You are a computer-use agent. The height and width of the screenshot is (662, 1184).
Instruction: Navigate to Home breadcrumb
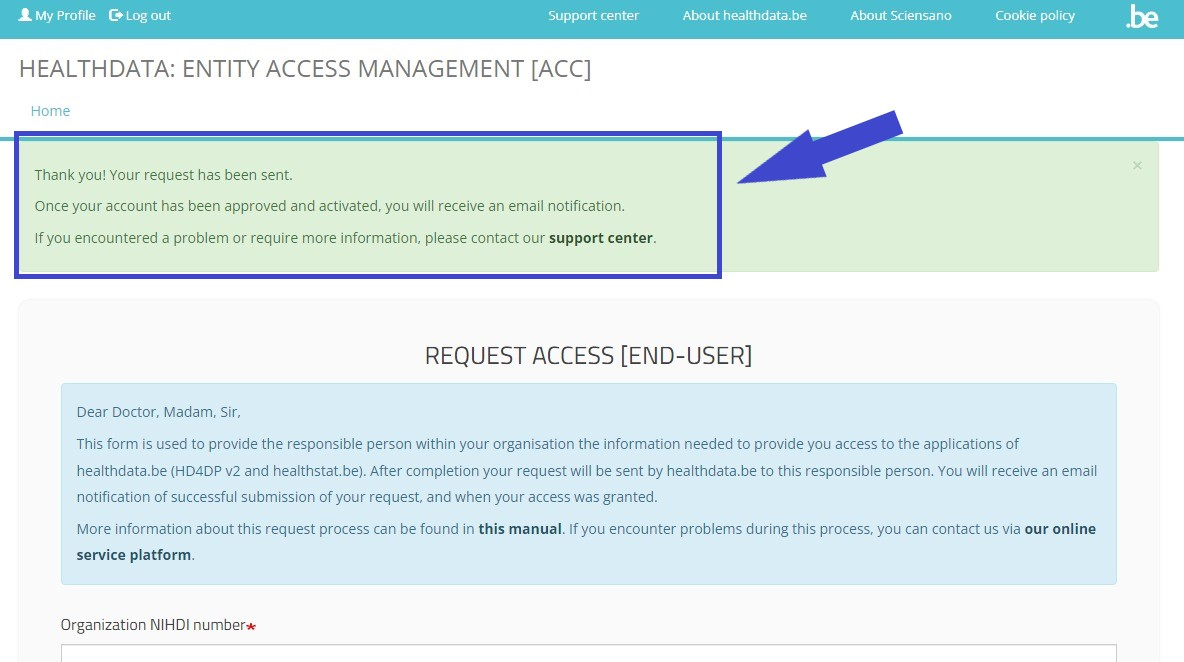coord(50,111)
